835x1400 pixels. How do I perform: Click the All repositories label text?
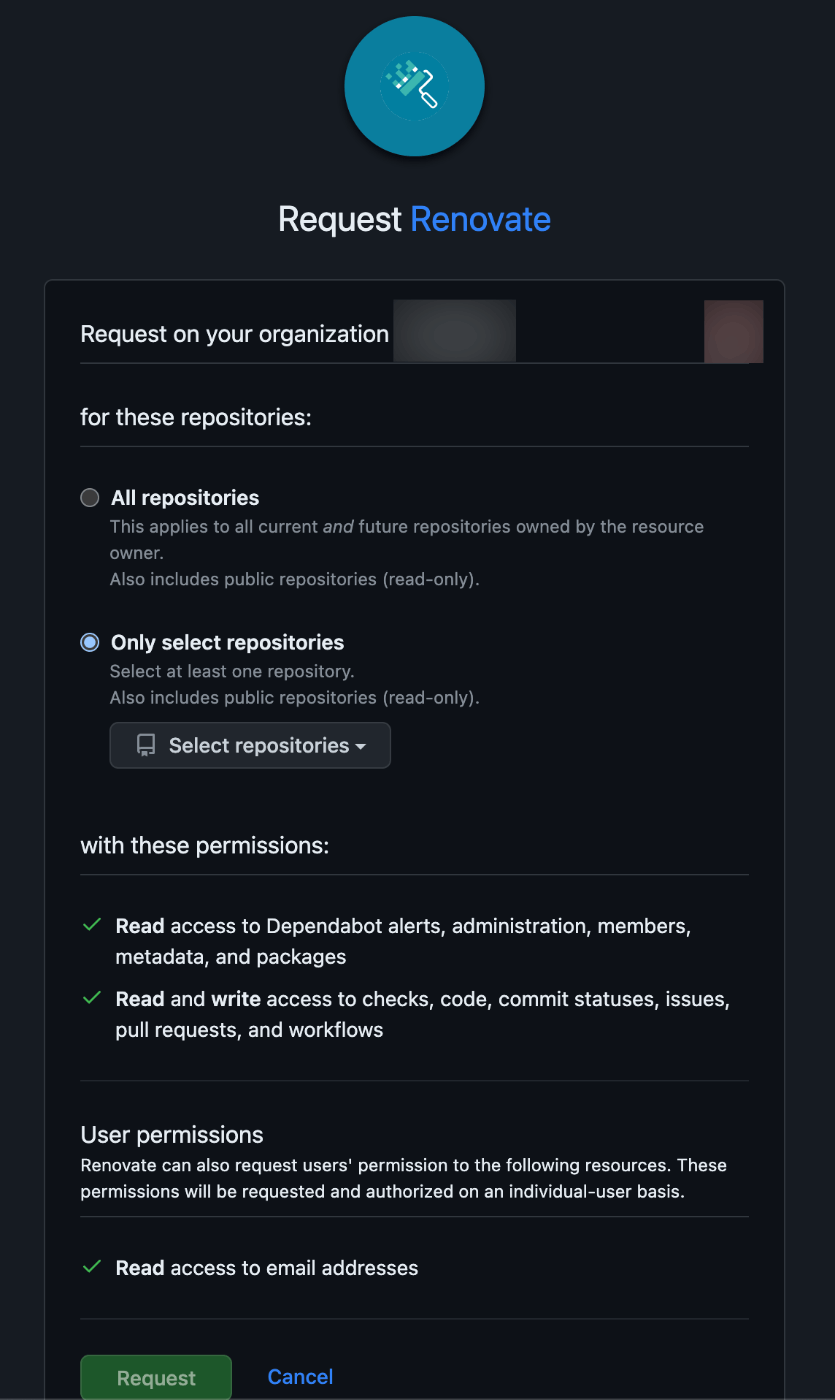(x=185, y=498)
